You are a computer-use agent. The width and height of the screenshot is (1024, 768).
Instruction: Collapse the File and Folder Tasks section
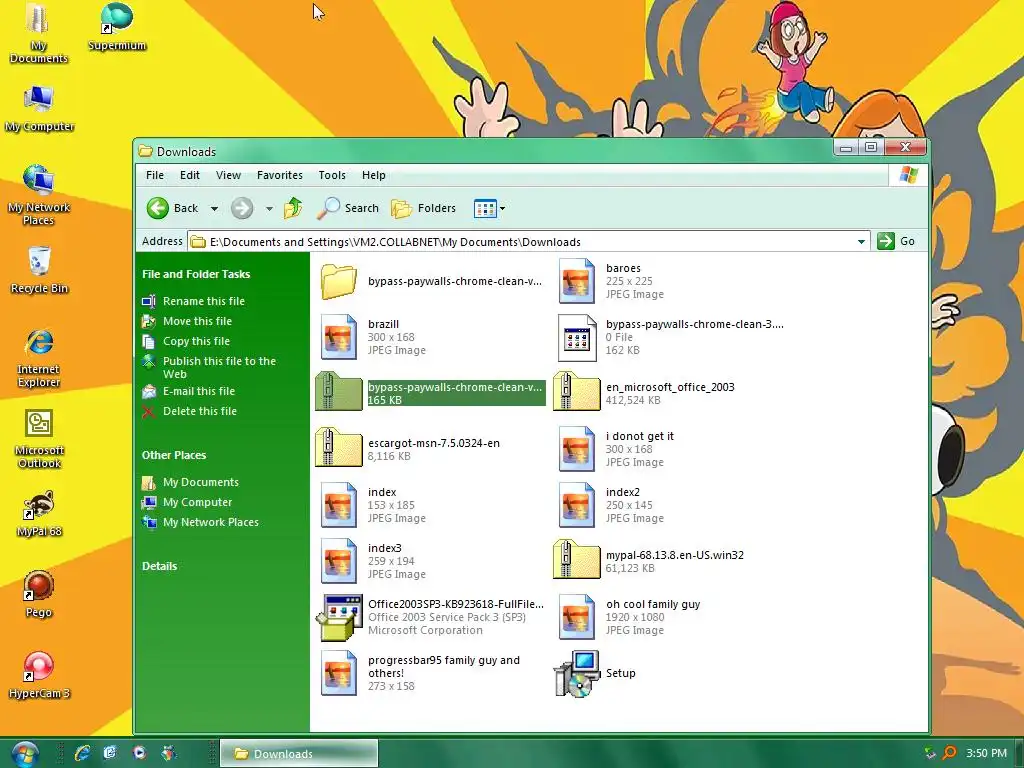[196, 274]
